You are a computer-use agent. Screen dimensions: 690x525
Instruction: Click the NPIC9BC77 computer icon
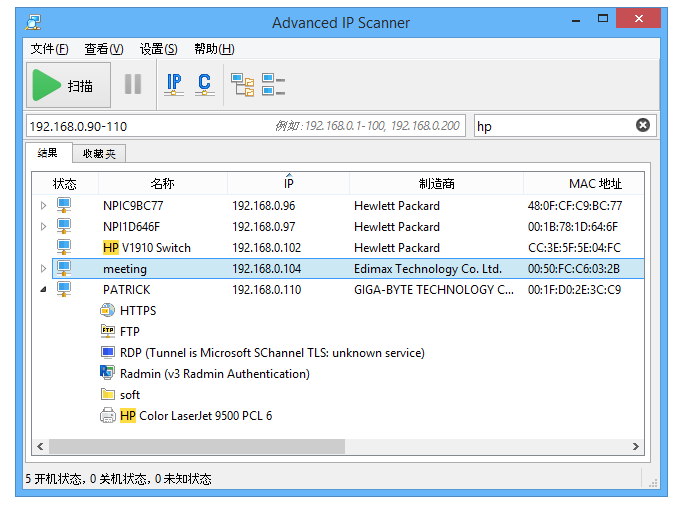(64, 205)
